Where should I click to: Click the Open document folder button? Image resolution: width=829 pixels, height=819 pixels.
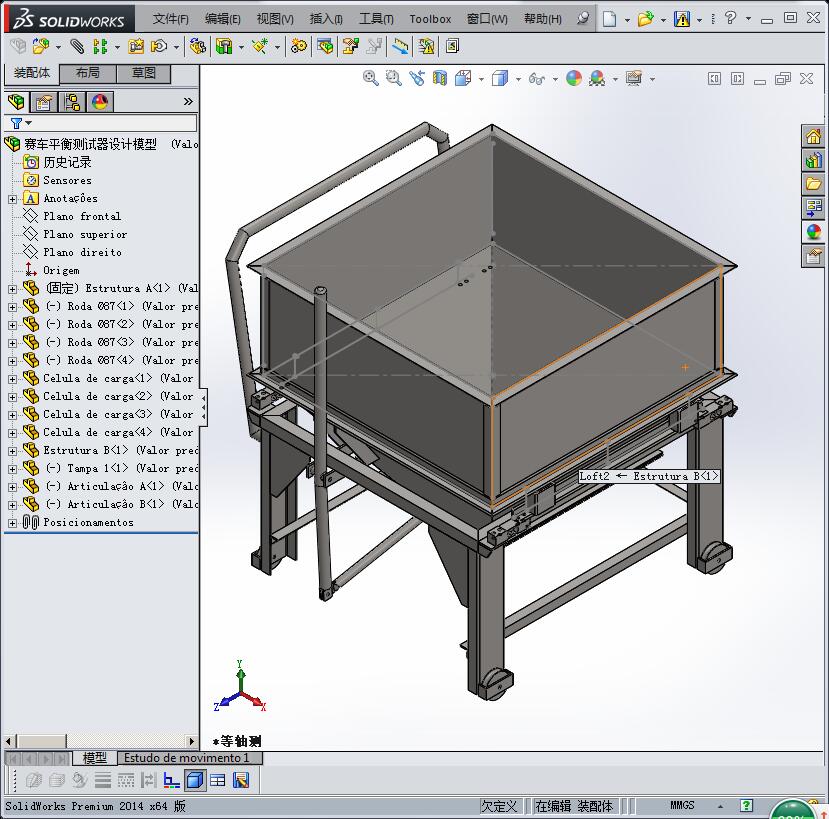(646, 19)
